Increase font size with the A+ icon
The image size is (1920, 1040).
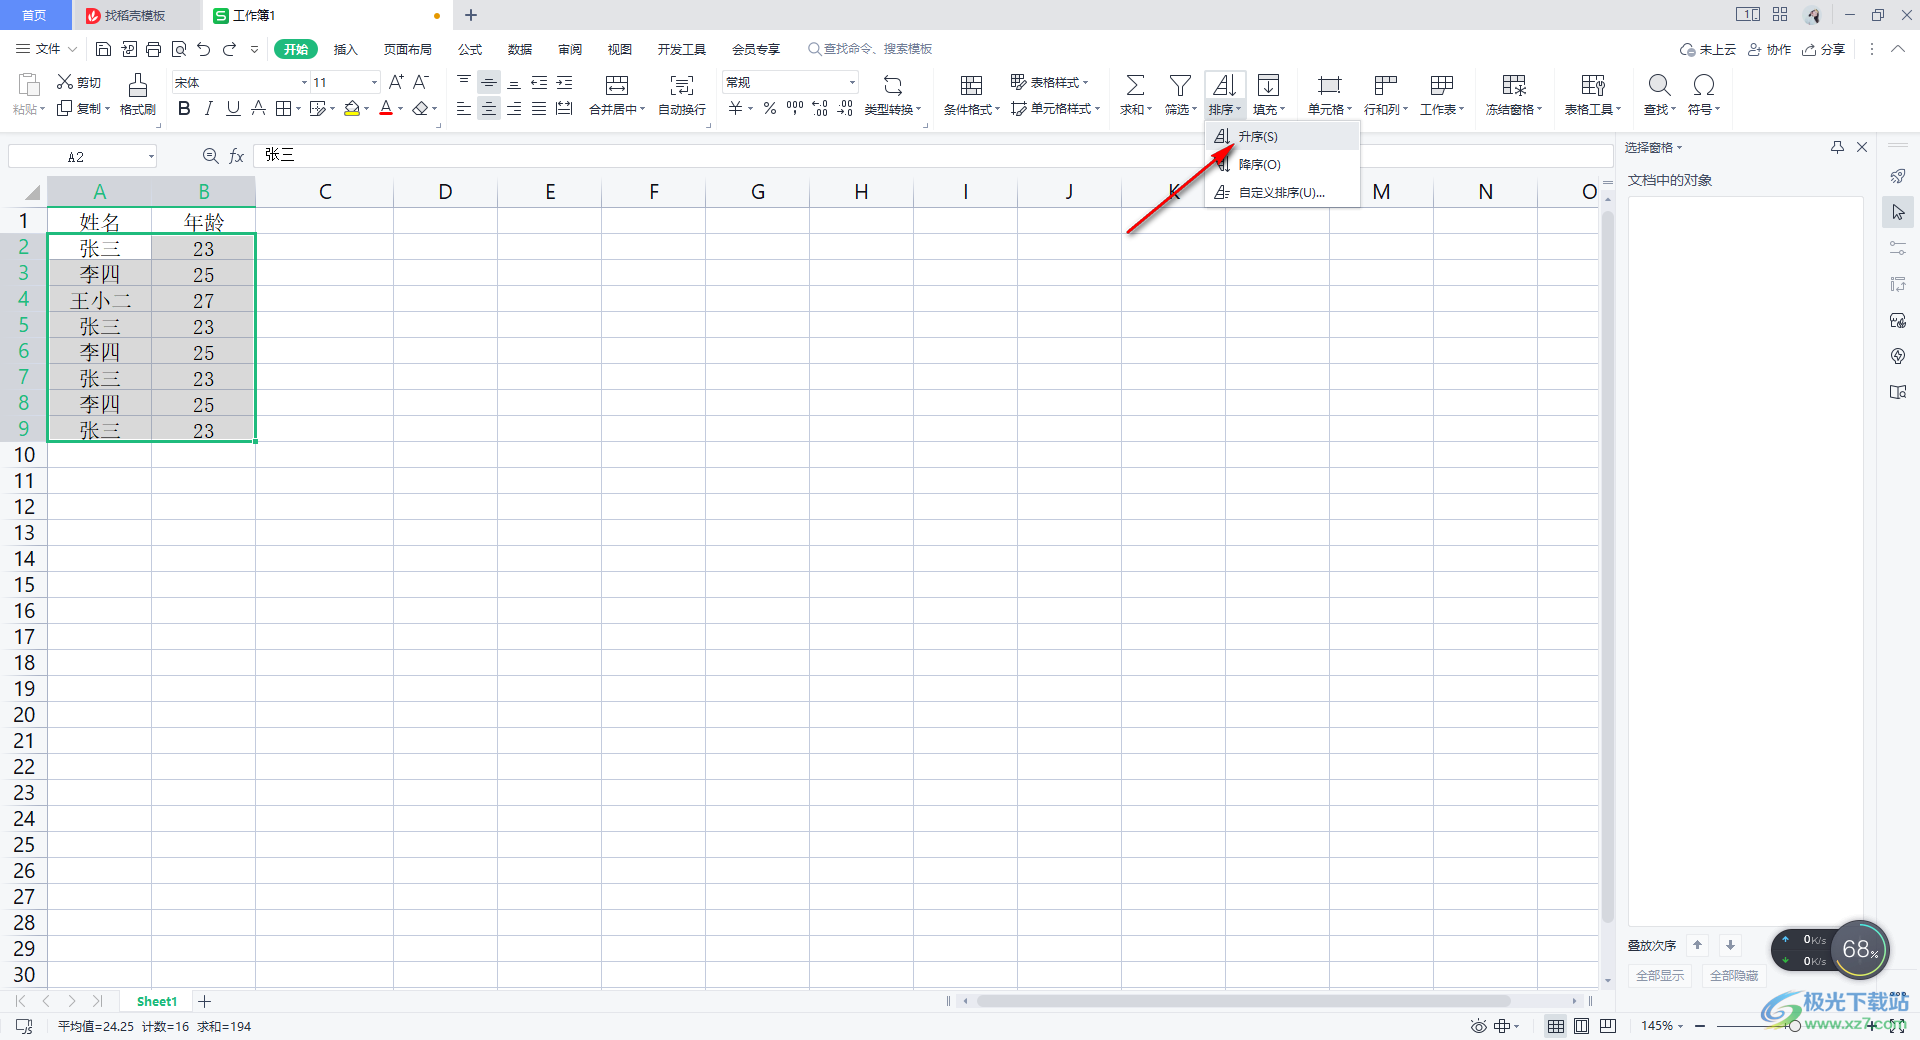tap(396, 82)
